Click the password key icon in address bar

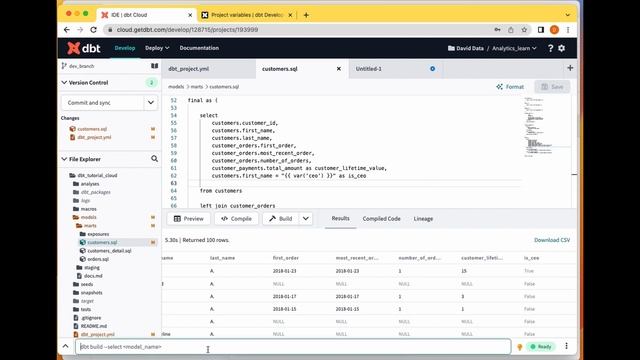497,30
